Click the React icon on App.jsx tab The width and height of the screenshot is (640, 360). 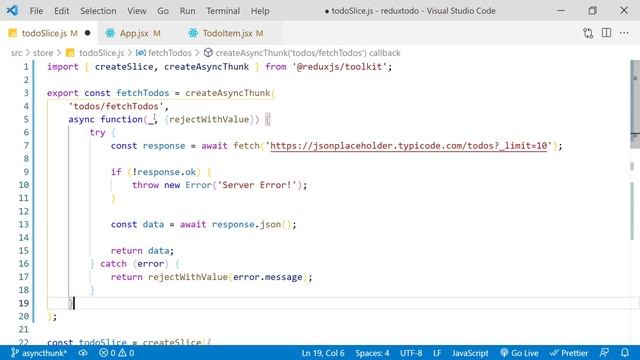[x=110, y=33]
